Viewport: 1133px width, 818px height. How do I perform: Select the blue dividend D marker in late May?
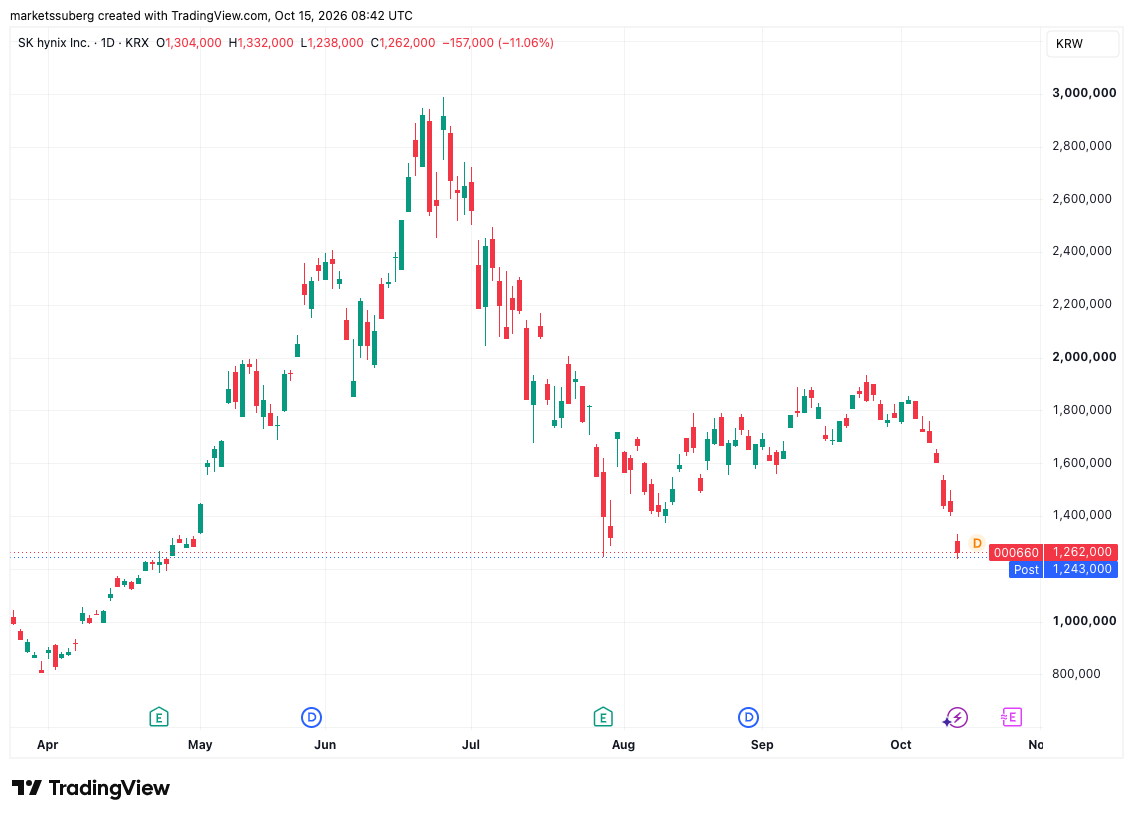(x=311, y=718)
